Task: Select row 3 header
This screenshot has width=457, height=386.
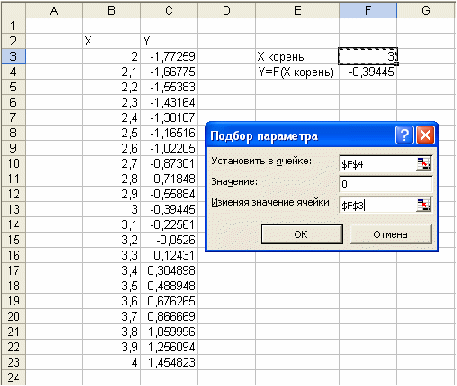Action: point(13,56)
